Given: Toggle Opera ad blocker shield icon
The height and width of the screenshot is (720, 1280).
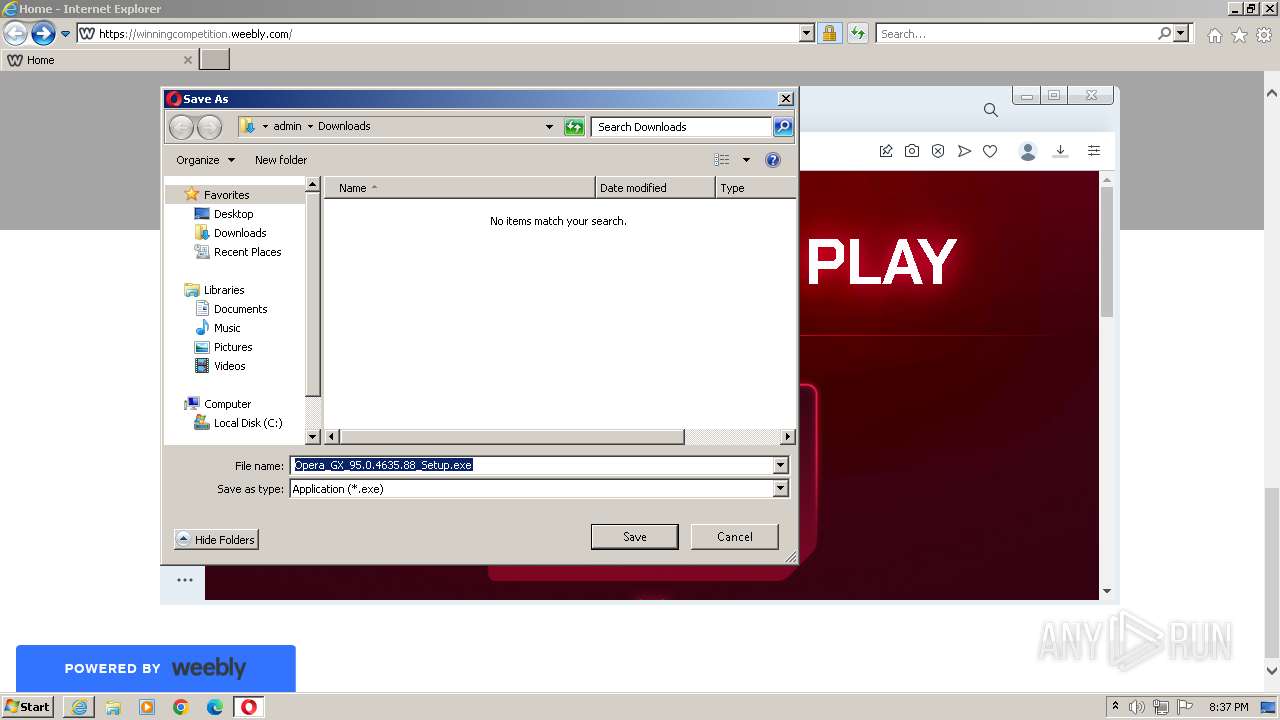Looking at the screenshot, I should pos(938,151).
